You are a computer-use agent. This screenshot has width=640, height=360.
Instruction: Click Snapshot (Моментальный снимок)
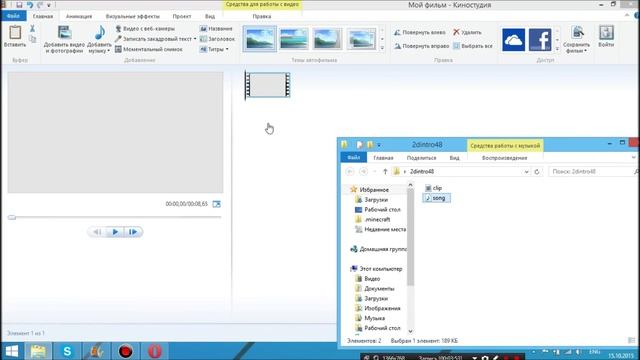pos(149,49)
